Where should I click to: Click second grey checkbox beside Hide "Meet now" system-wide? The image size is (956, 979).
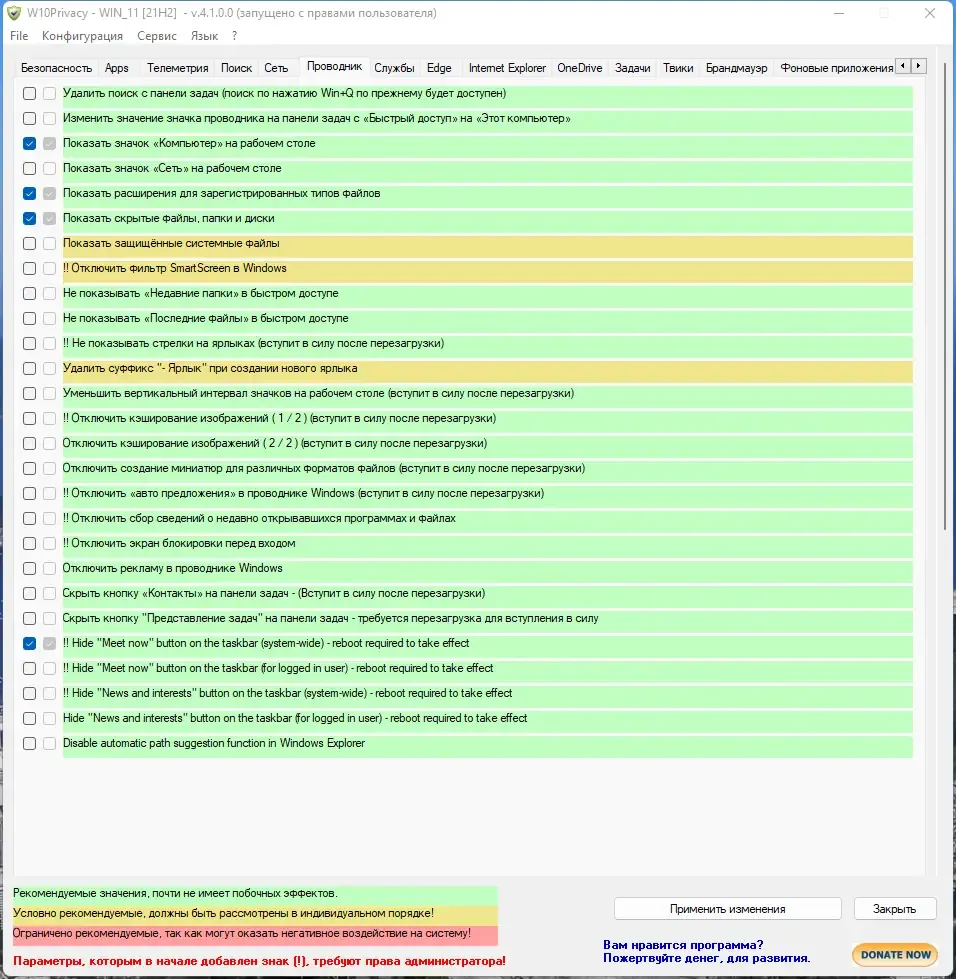pyautogui.click(x=49, y=643)
